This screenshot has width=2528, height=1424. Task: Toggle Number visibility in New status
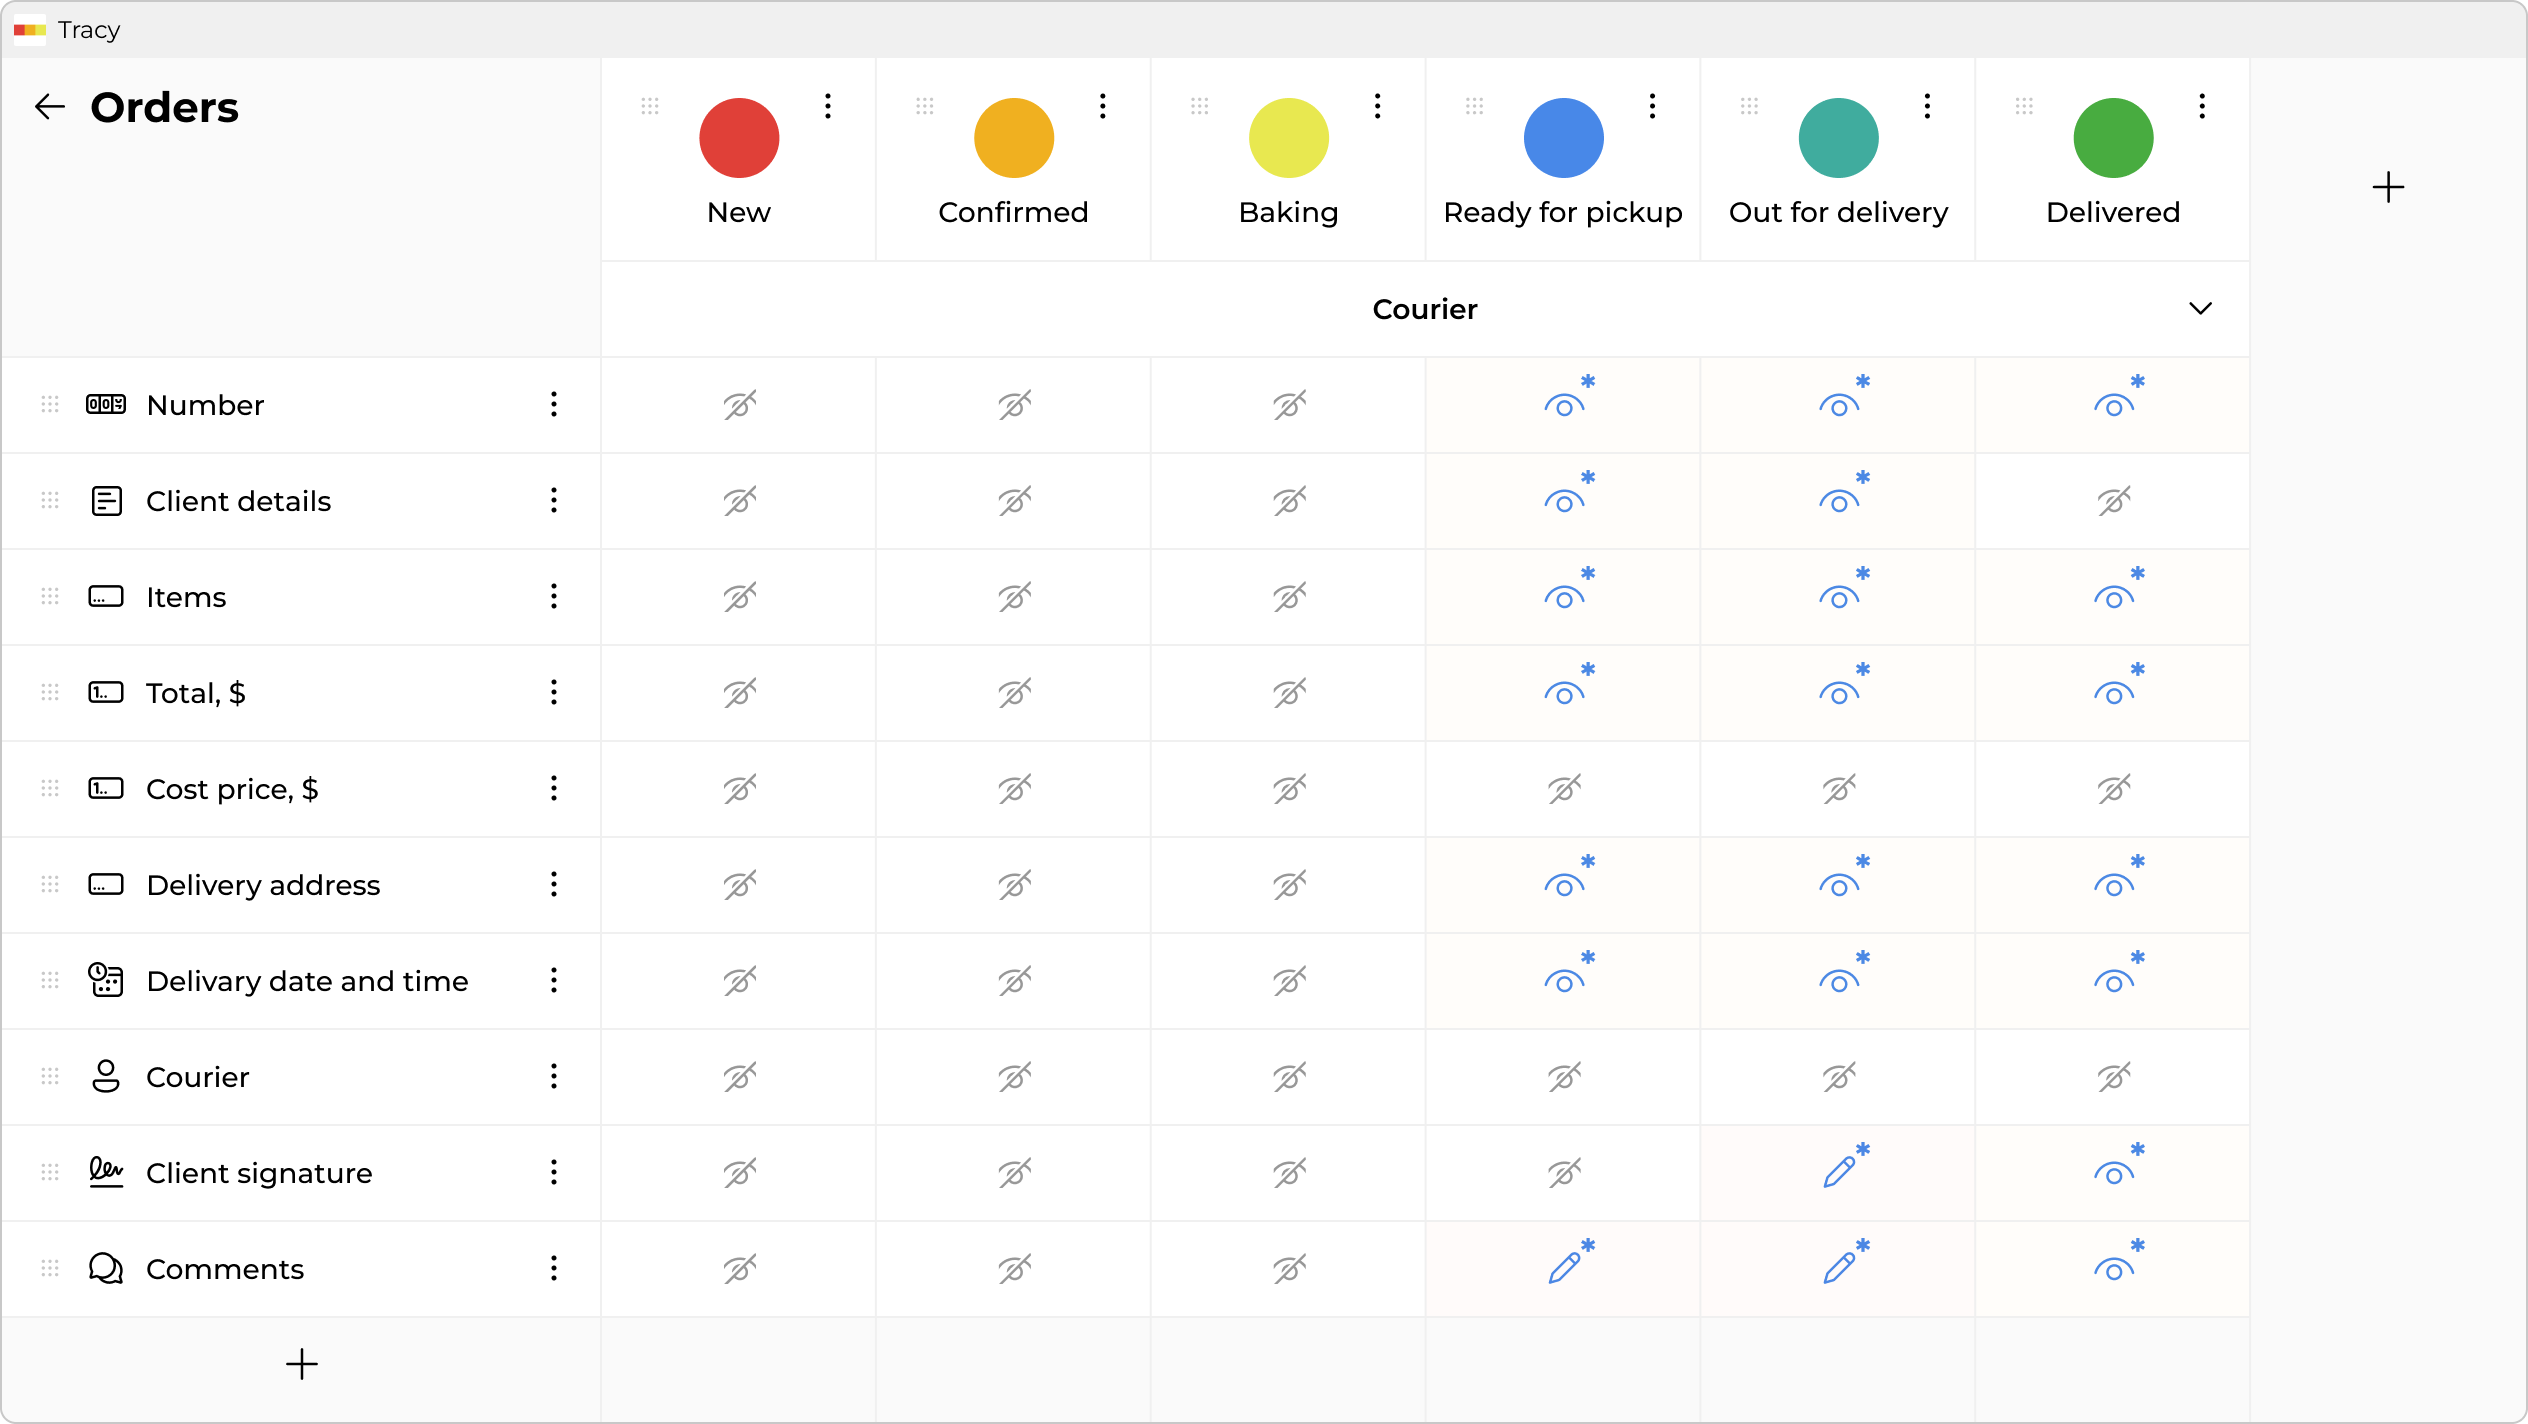pyautogui.click(x=739, y=405)
